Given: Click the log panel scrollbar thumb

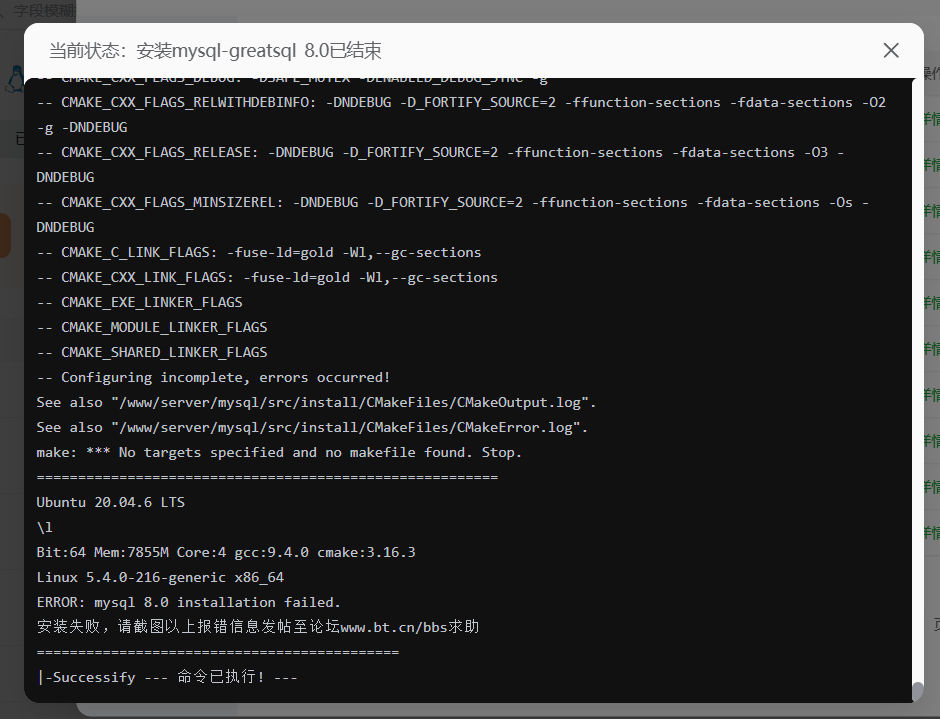Looking at the screenshot, I should [918, 691].
